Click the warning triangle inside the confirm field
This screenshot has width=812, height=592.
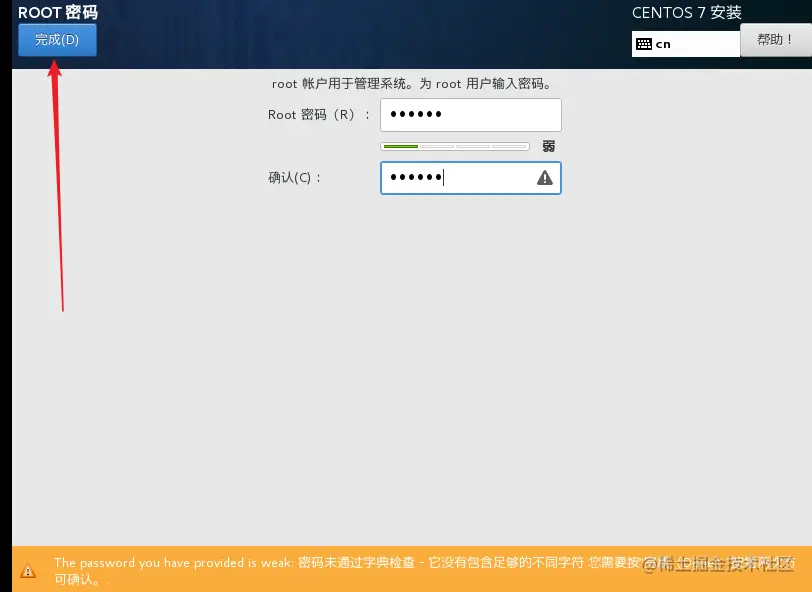[545, 178]
